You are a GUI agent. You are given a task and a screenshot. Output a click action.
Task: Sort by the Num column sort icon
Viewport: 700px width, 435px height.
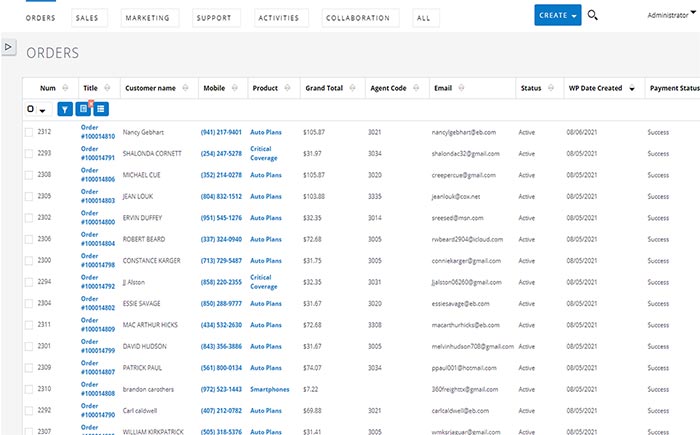[65, 88]
